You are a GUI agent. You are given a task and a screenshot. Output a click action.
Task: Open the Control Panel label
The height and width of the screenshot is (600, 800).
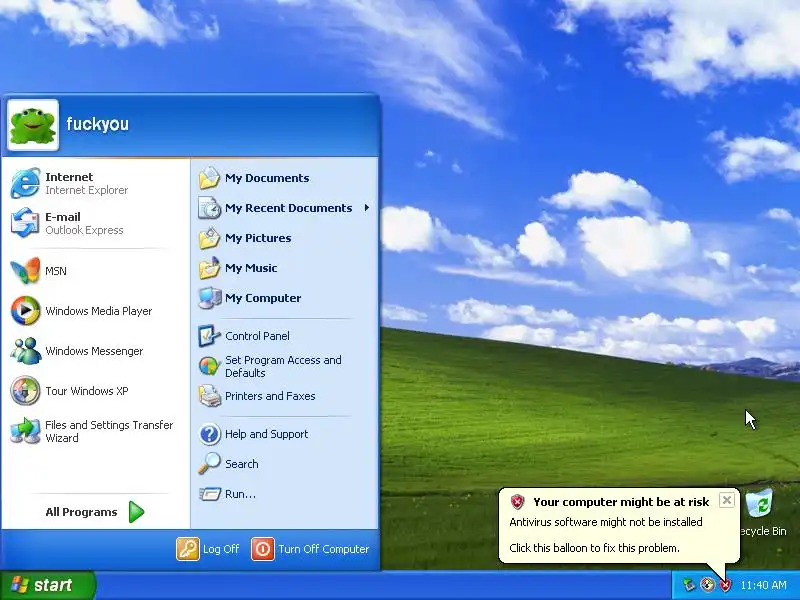click(x=257, y=336)
